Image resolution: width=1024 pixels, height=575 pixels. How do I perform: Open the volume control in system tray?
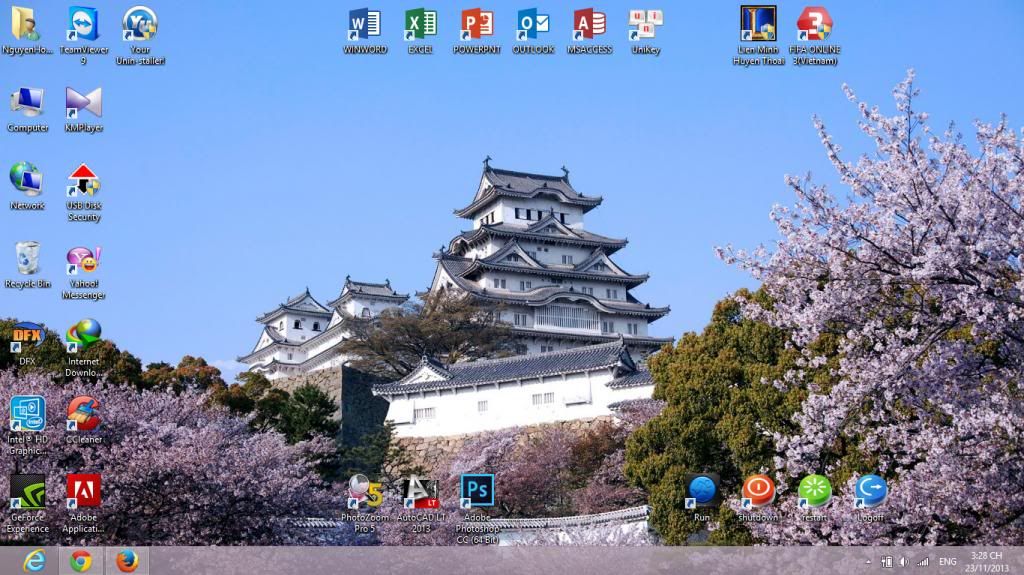coord(904,562)
